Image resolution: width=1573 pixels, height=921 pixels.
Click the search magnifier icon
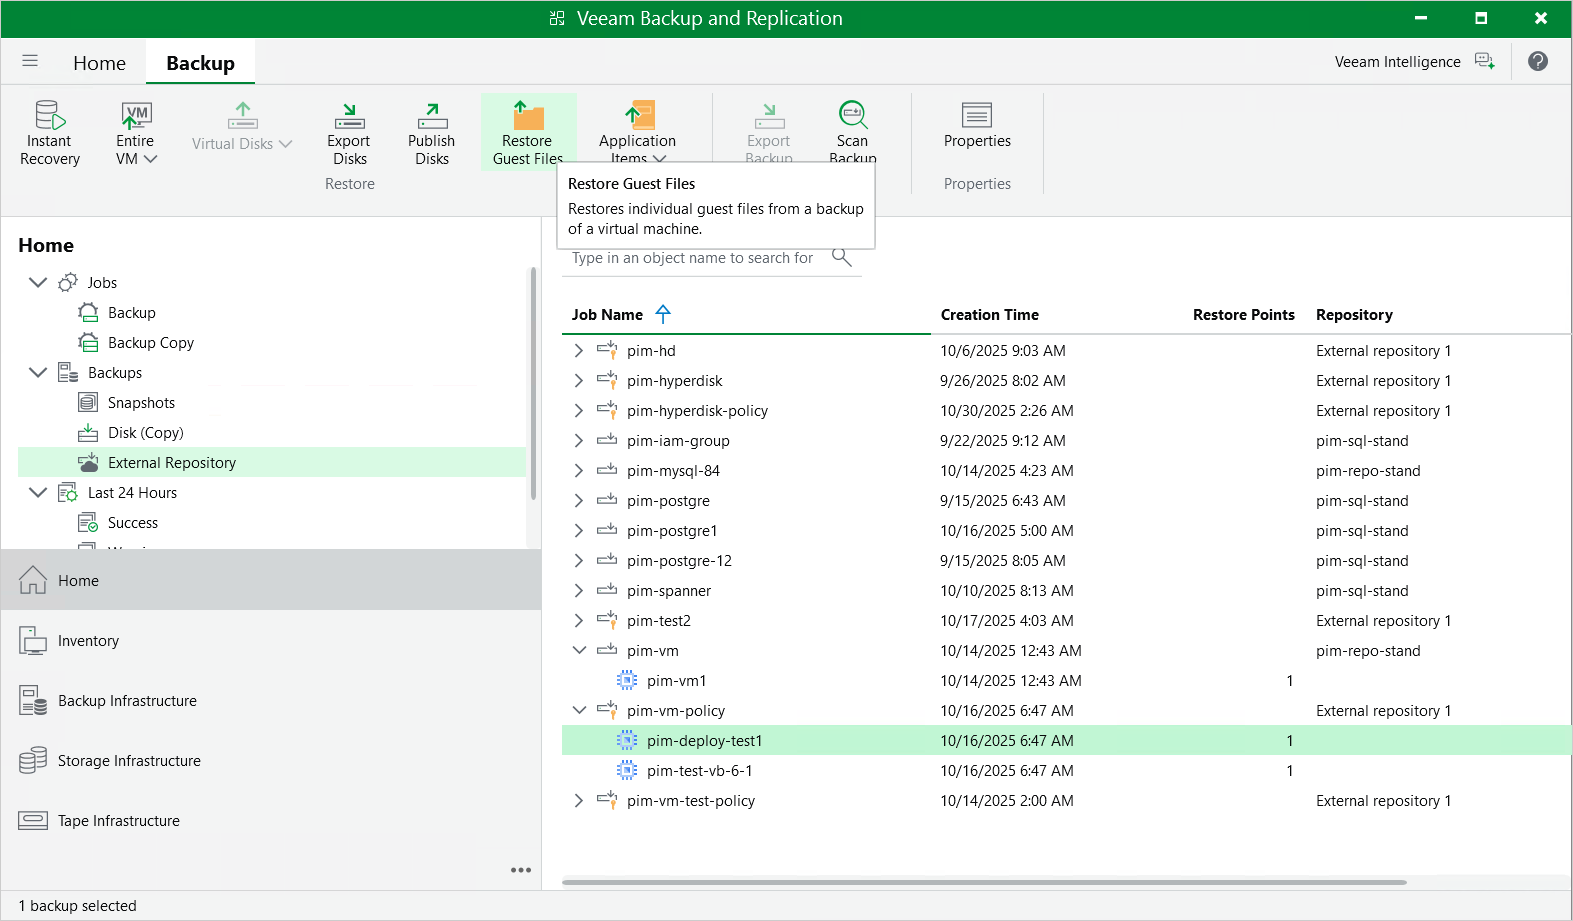pos(842,257)
